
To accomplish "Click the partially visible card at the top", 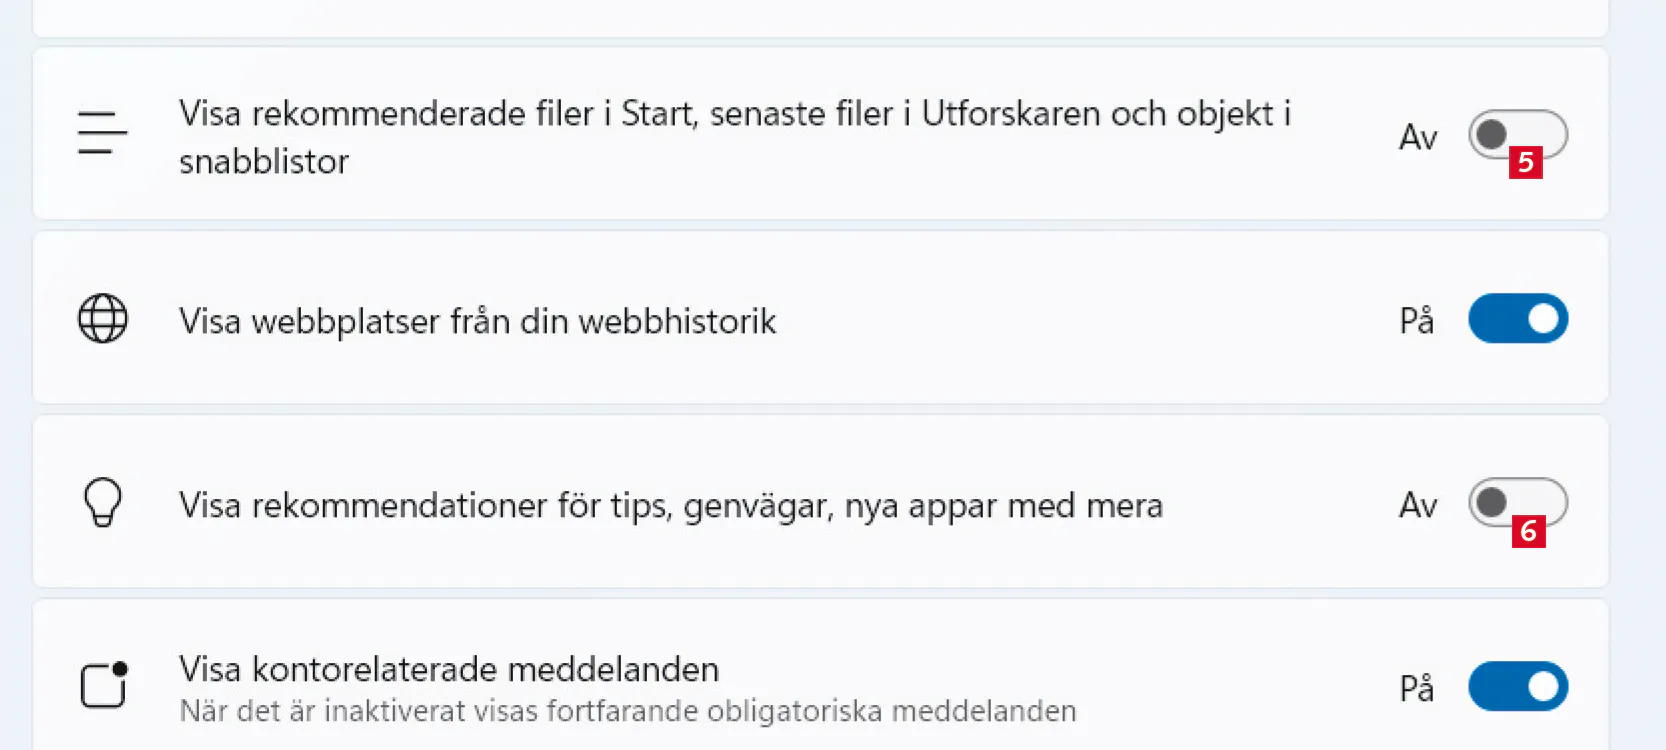I will (820, 18).
